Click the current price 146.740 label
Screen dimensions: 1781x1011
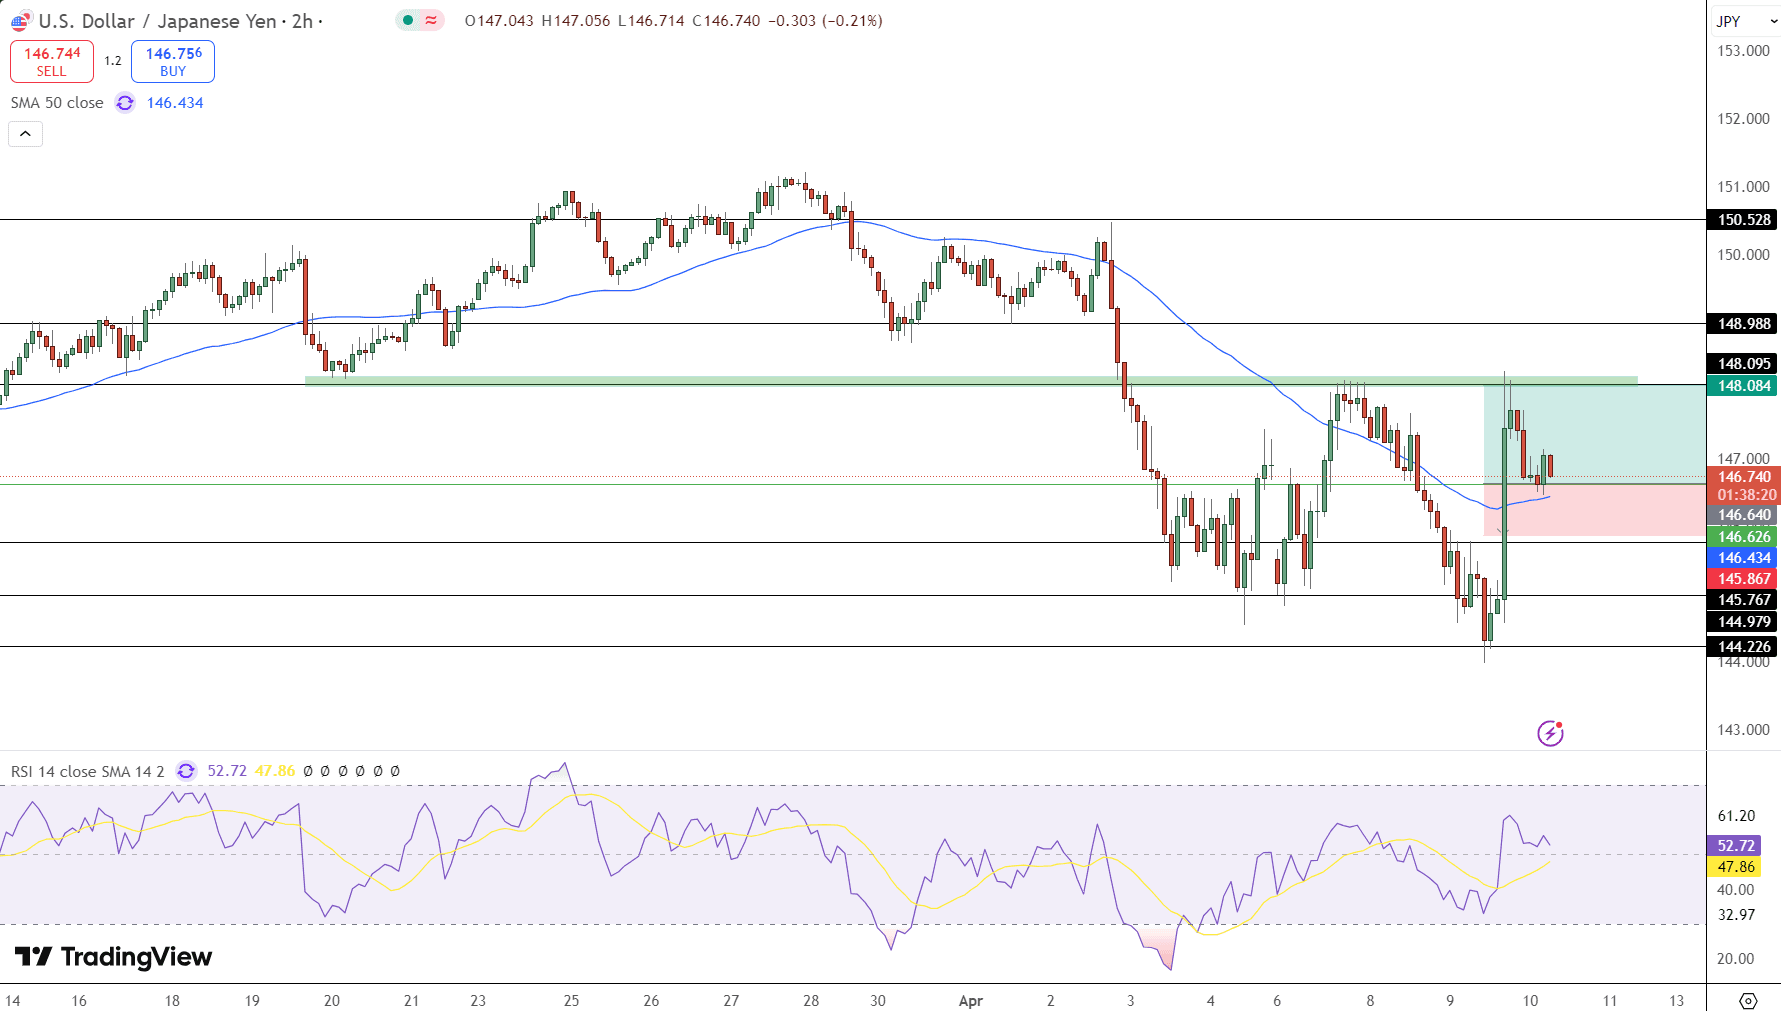click(1744, 477)
